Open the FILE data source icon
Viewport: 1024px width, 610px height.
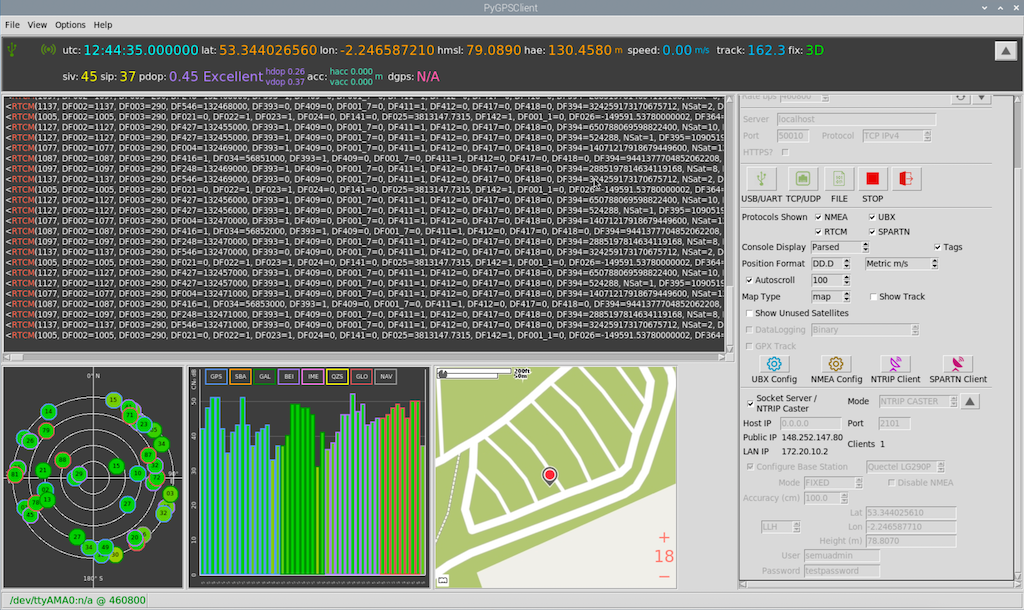point(839,179)
